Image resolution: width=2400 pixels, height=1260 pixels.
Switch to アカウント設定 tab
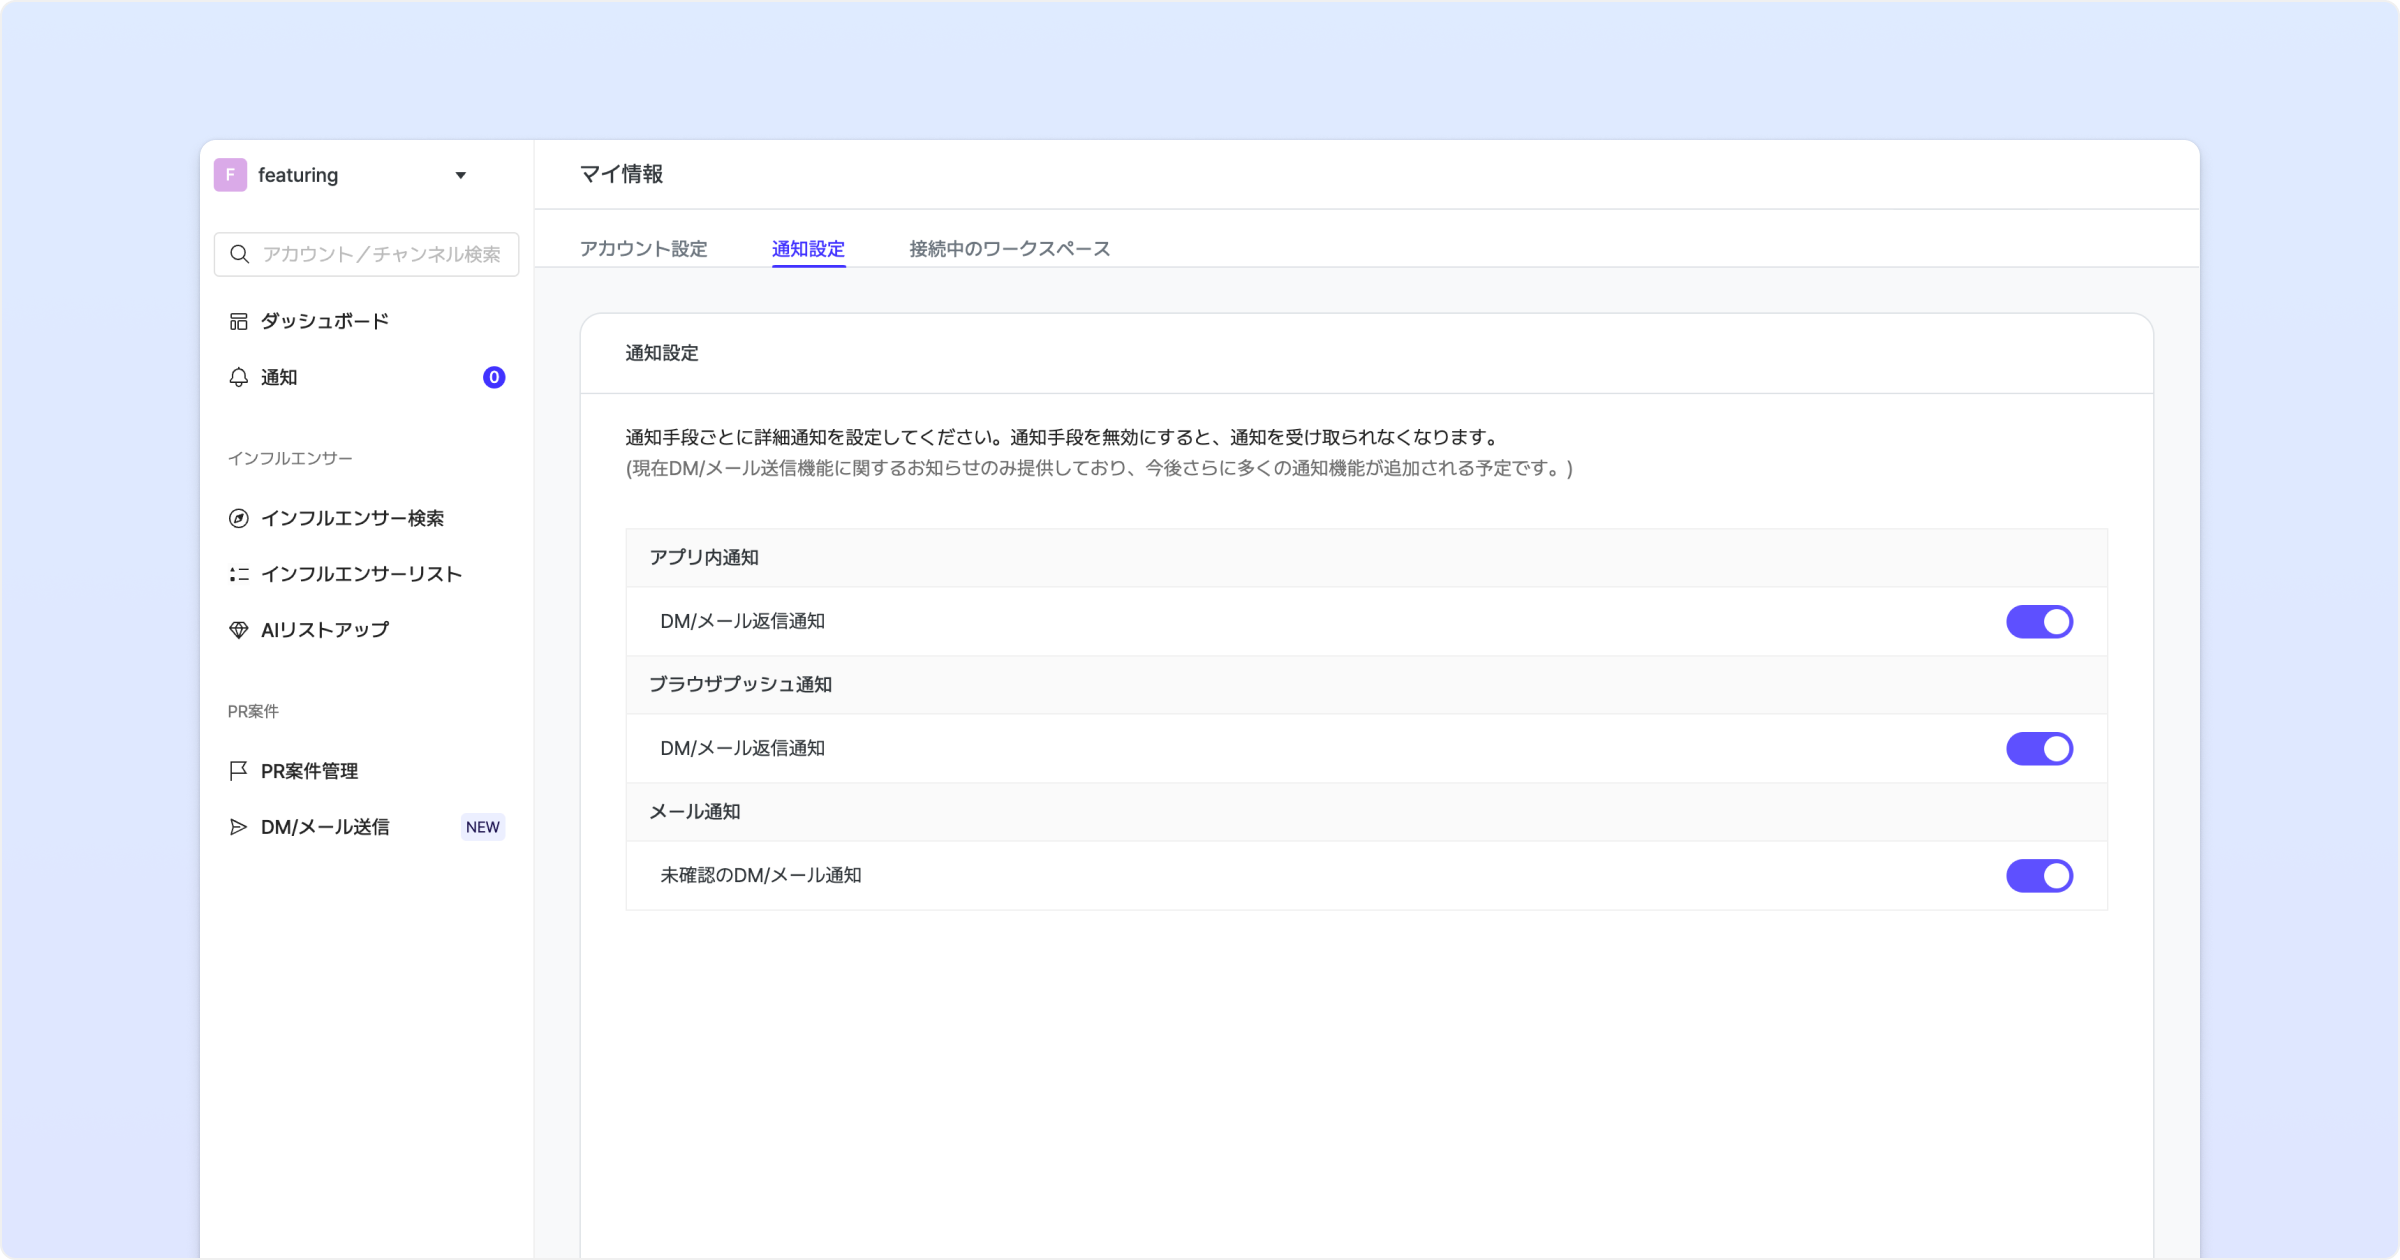click(643, 249)
